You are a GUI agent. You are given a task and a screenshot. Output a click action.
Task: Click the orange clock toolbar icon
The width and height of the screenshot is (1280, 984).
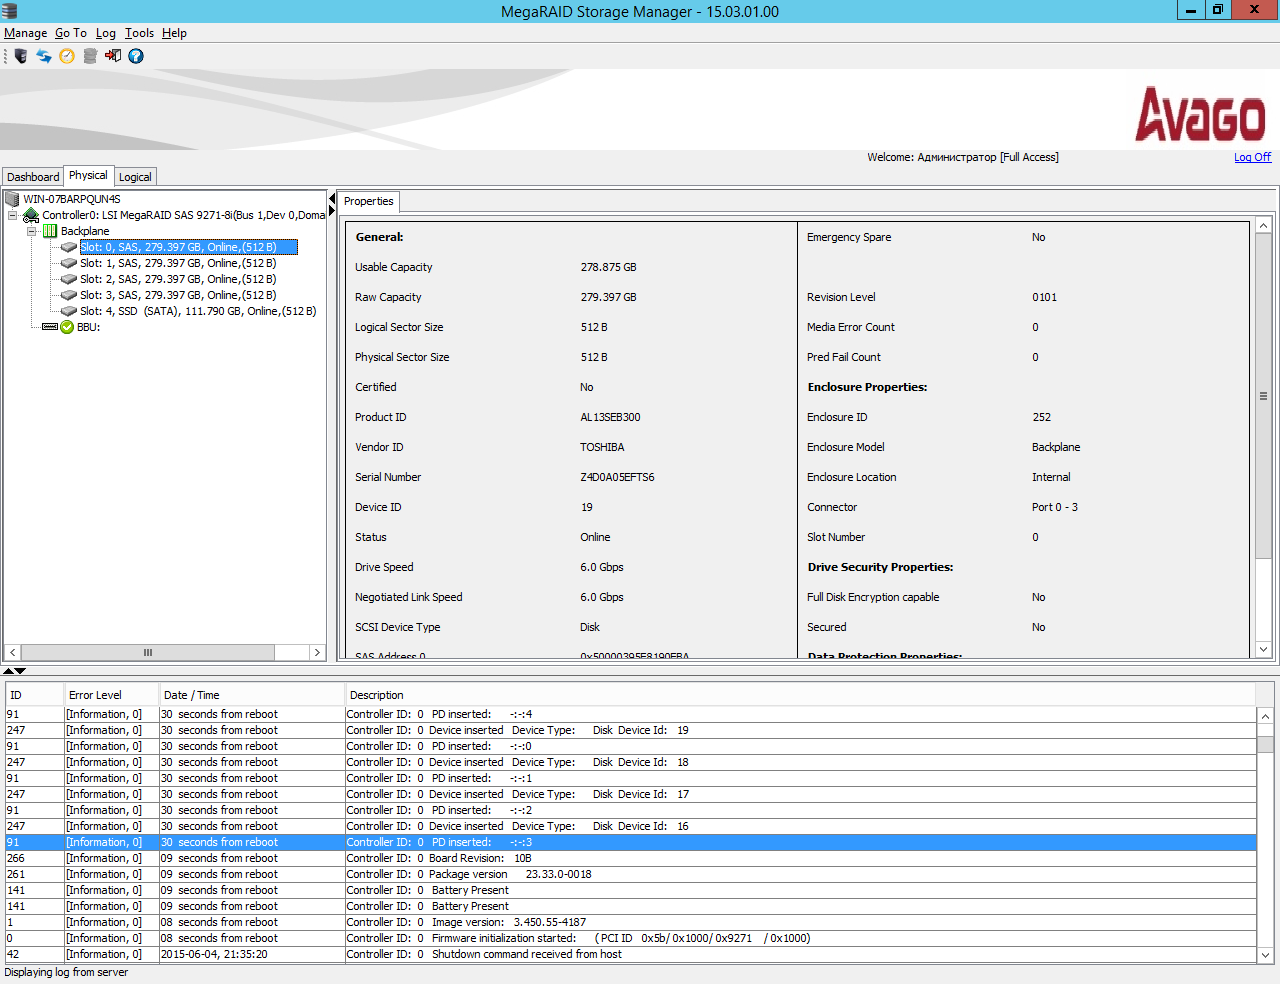click(67, 56)
